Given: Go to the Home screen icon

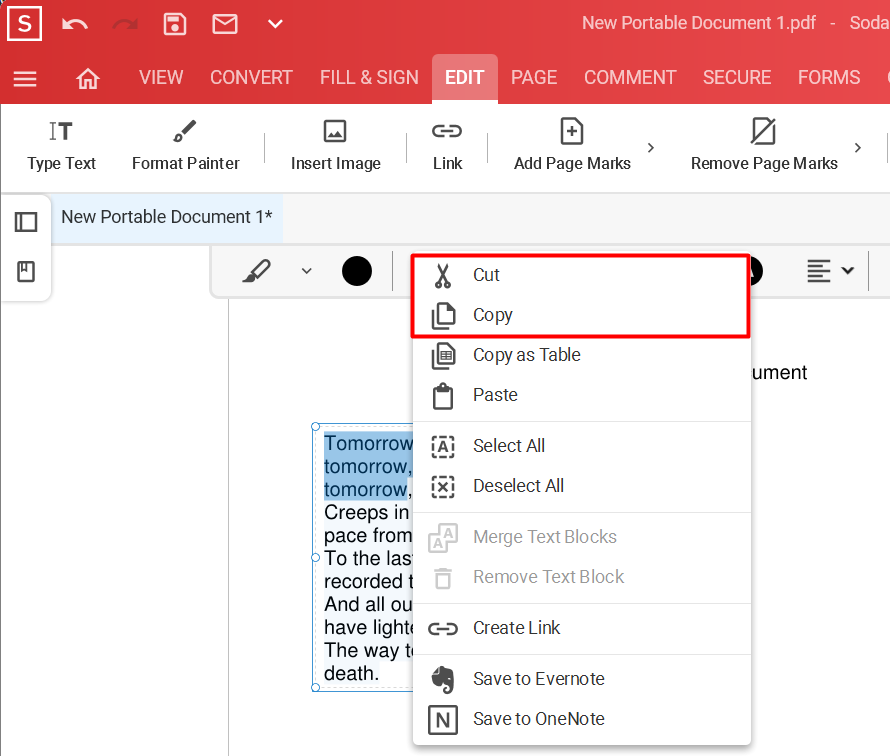Looking at the screenshot, I should point(88,78).
